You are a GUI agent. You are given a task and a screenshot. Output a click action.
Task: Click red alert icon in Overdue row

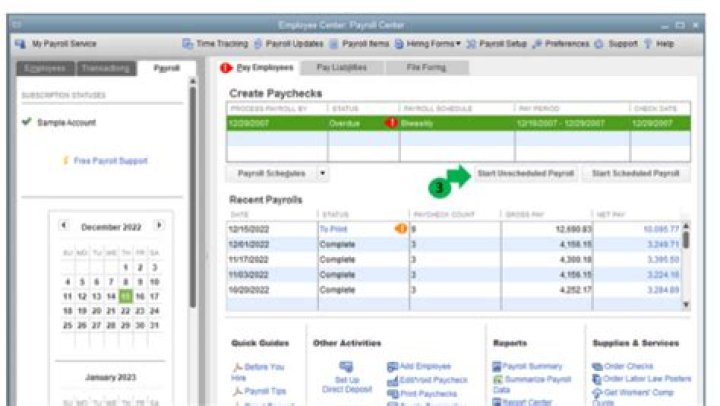point(391,123)
